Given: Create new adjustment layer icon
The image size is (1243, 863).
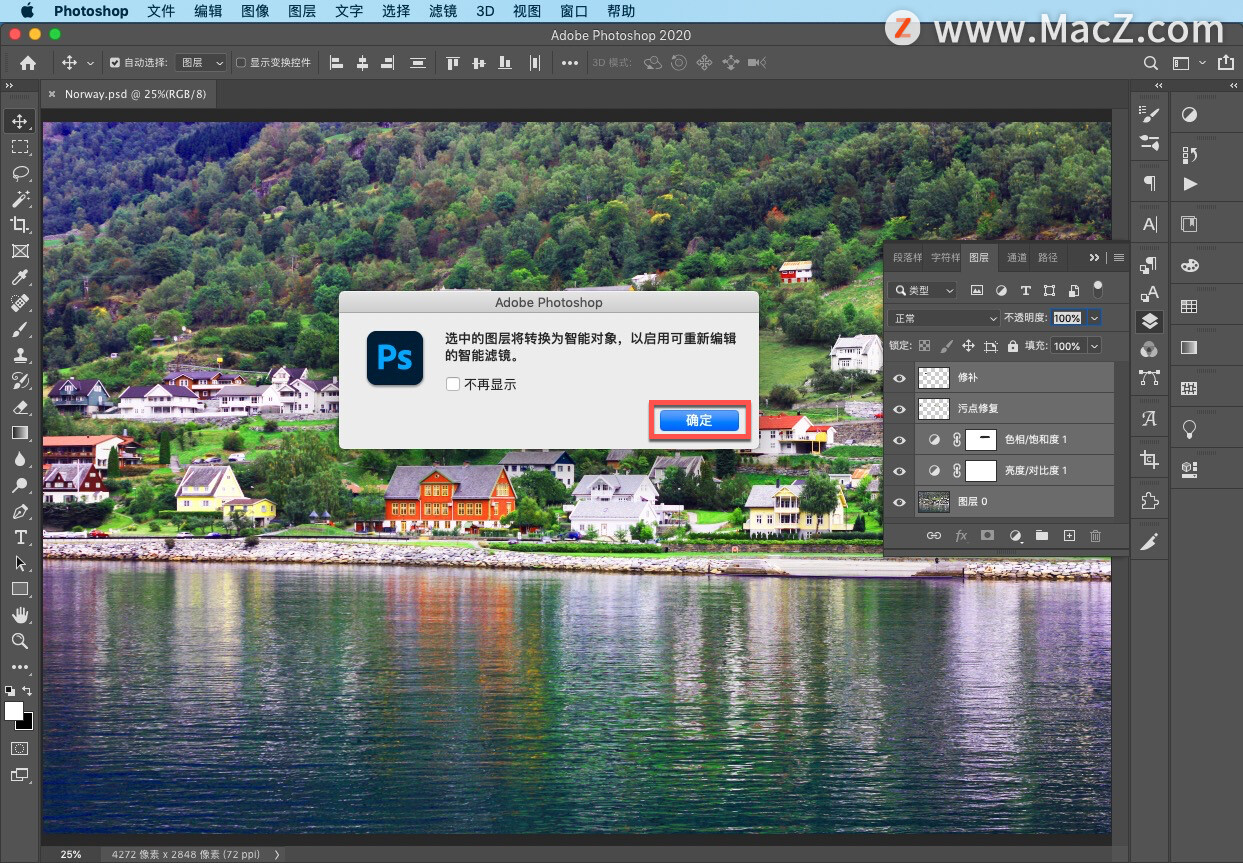Looking at the screenshot, I should pos(1015,536).
